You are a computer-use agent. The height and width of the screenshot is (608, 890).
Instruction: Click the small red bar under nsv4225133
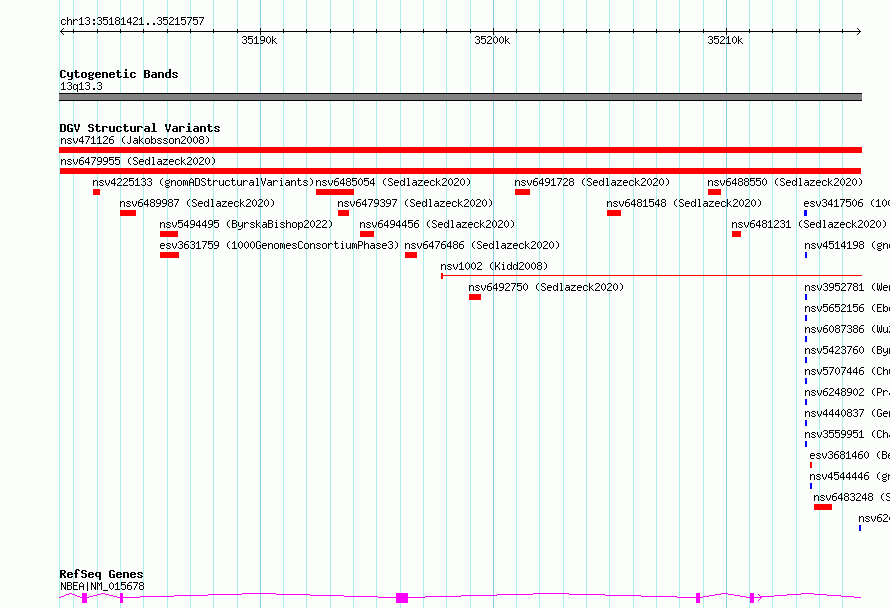[96, 192]
